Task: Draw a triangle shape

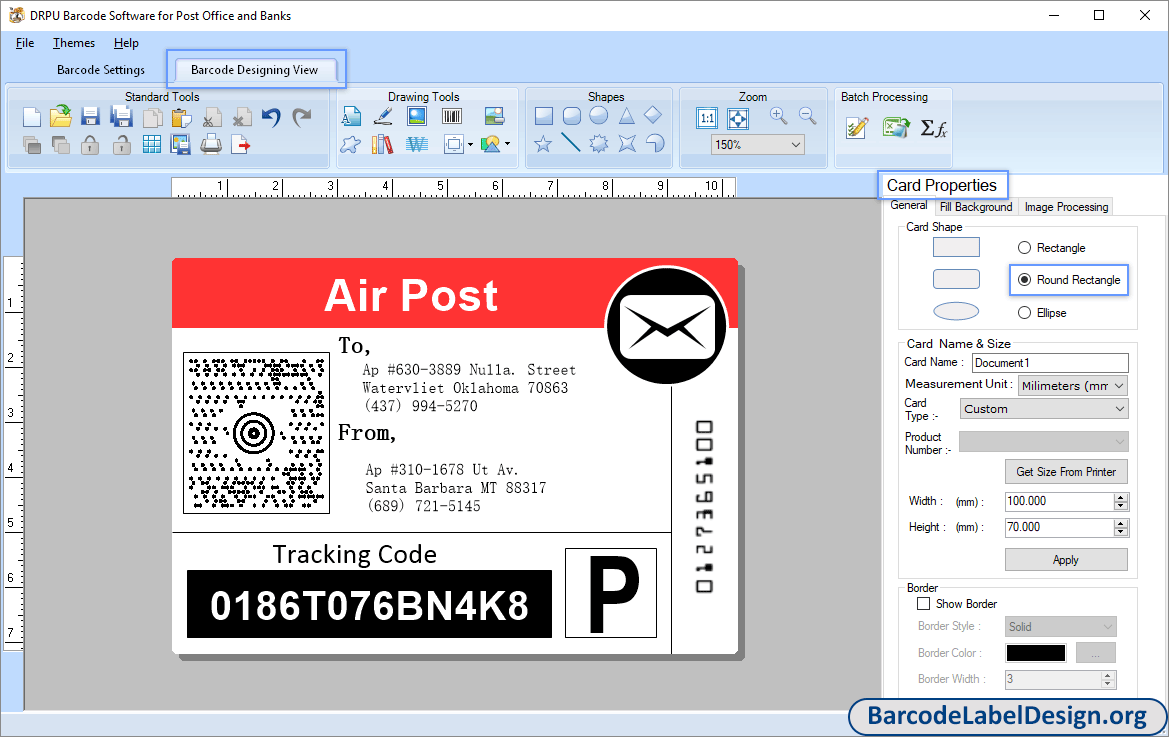Action: [x=626, y=116]
